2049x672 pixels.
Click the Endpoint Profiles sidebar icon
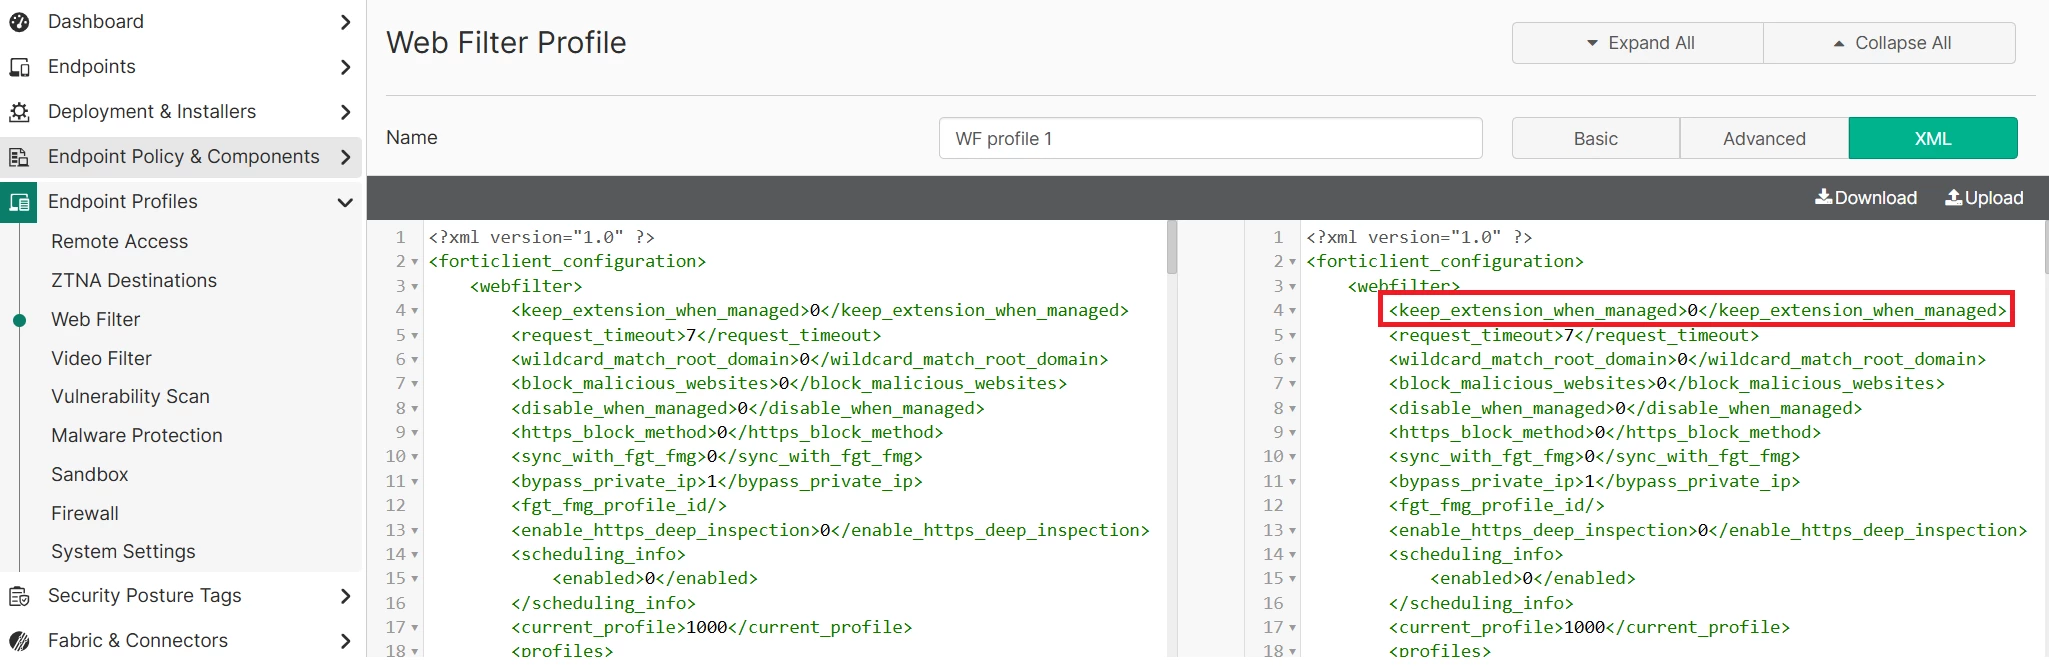click(x=19, y=202)
